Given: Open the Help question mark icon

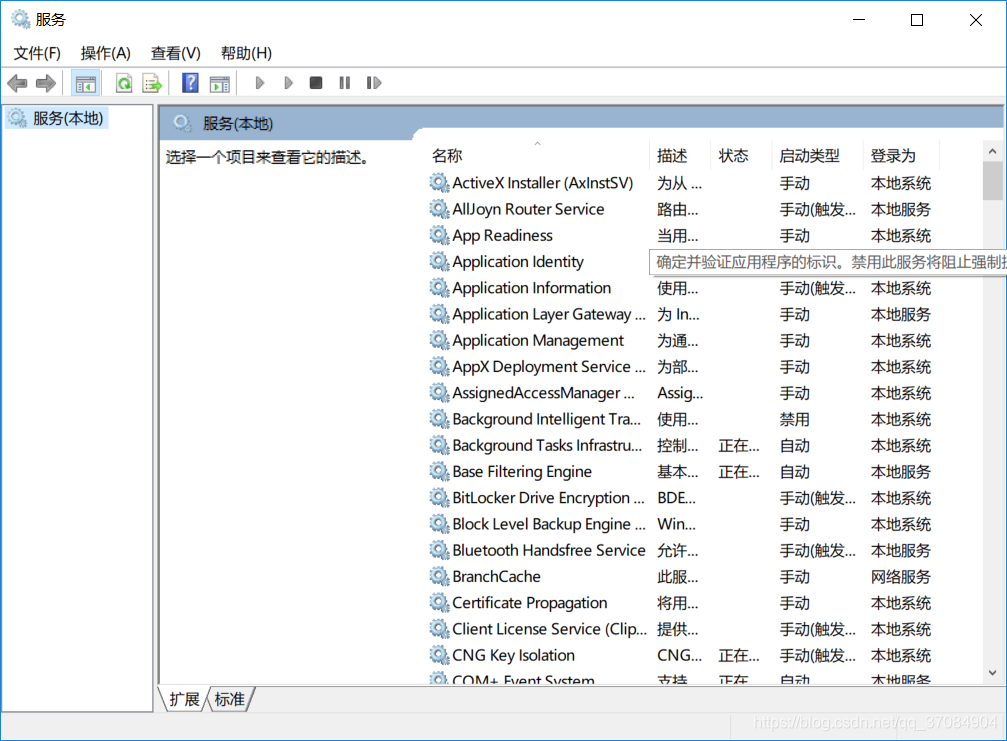Looking at the screenshot, I should (190, 83).
